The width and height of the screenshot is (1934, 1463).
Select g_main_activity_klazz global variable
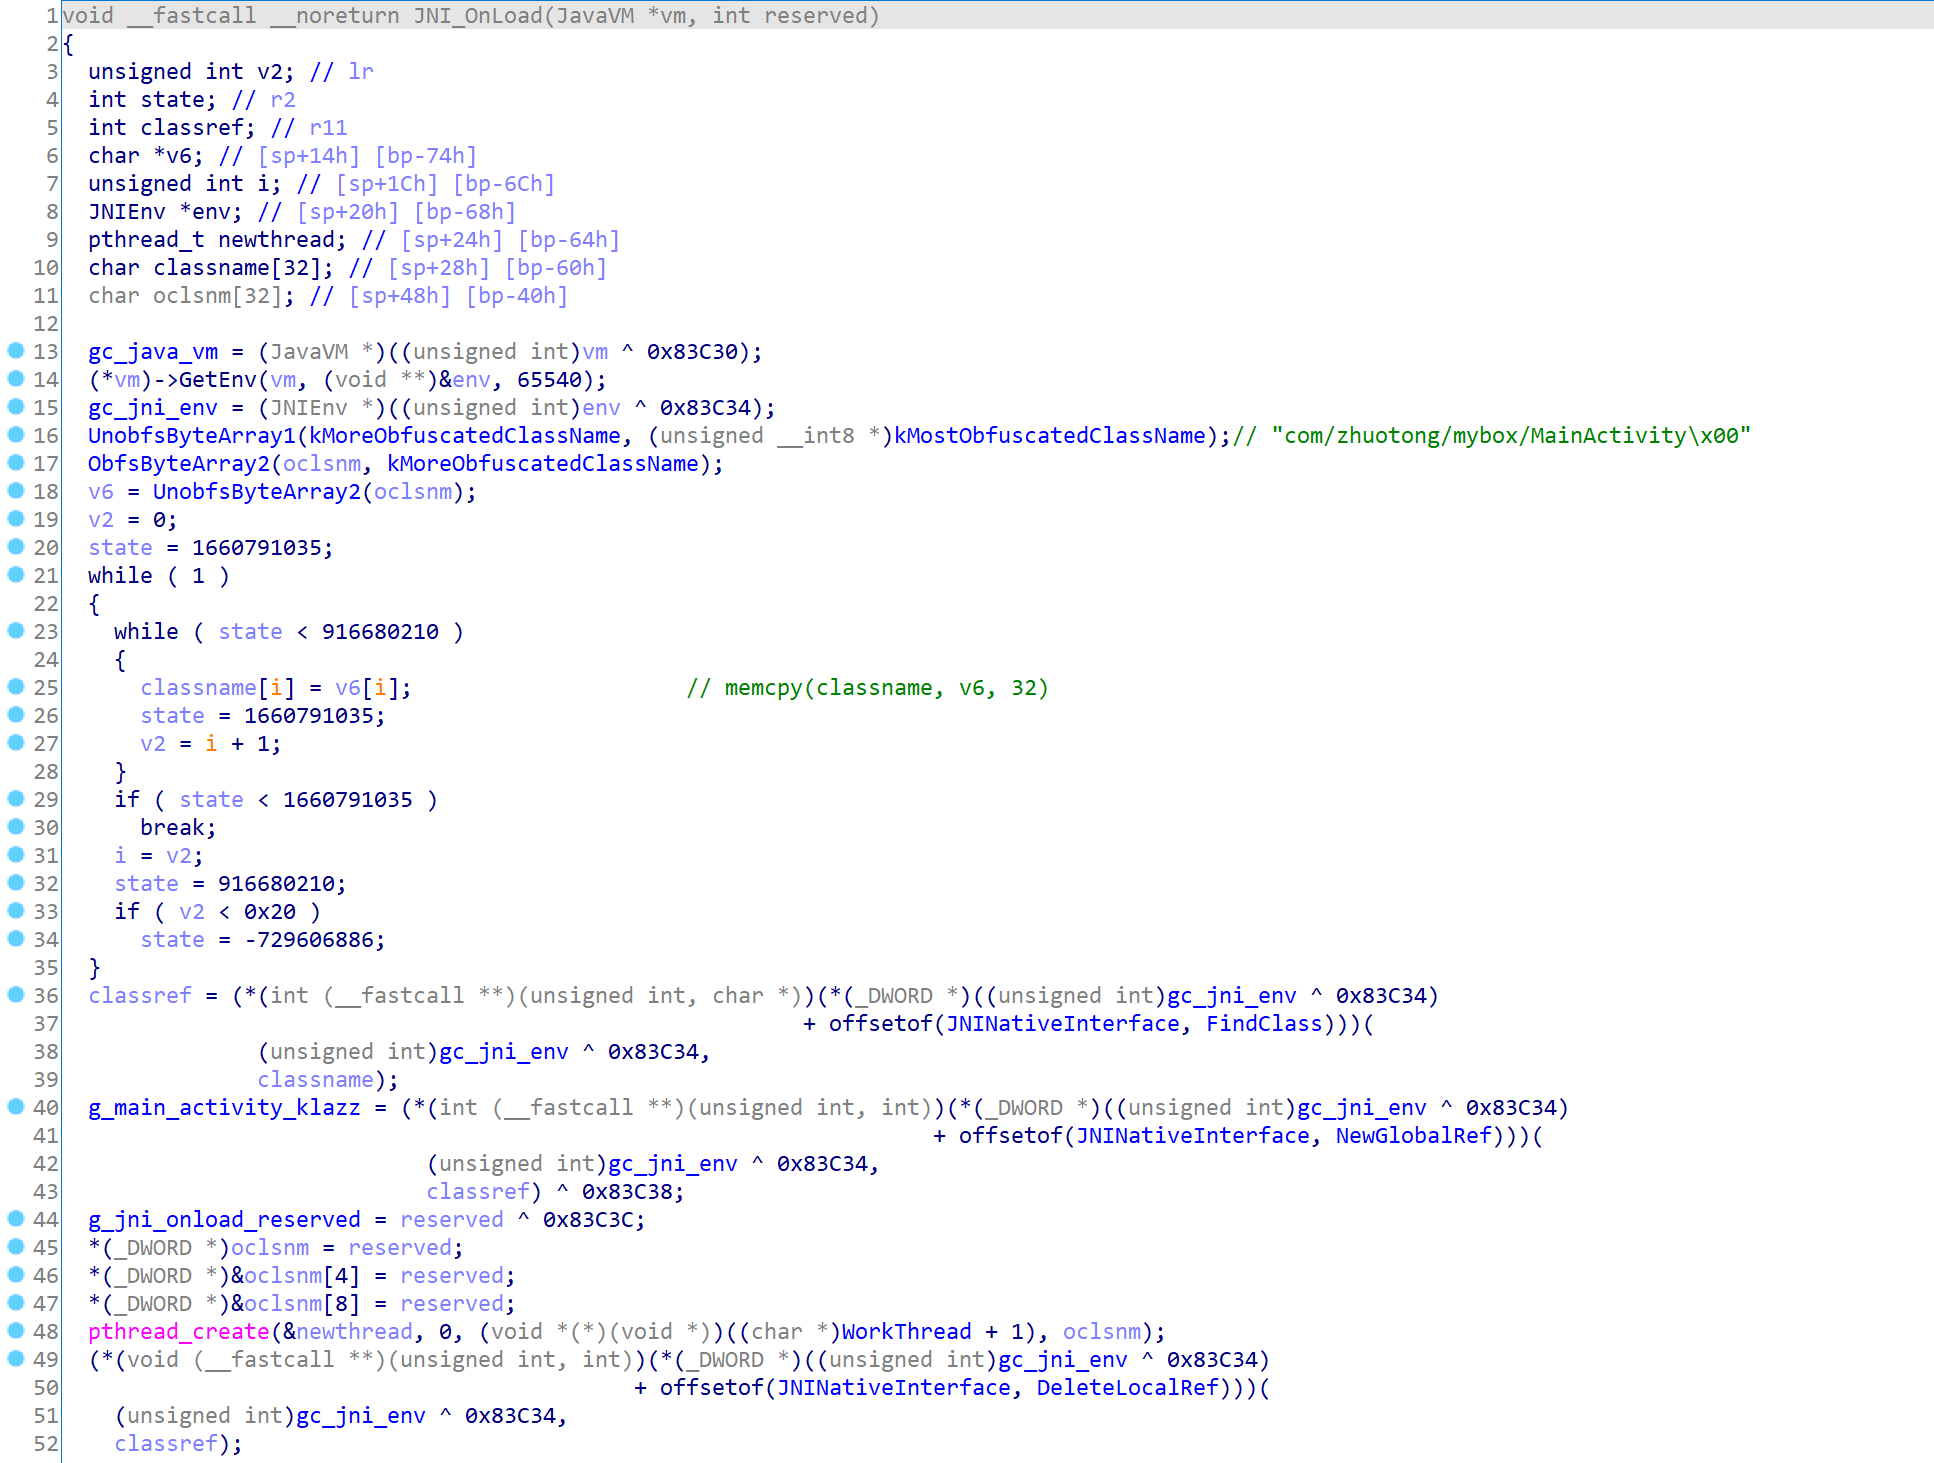[x=224, y=1108]
